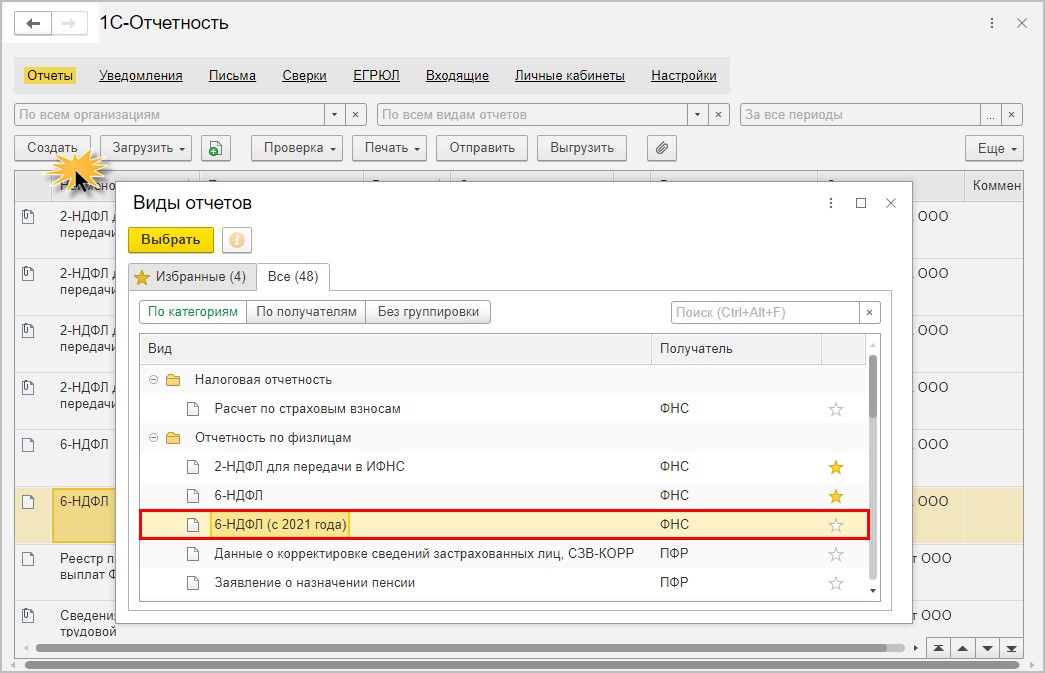This screenshot has width=1045, height=673.
Task: Click the Отправить button
Action: click(482, 148)
